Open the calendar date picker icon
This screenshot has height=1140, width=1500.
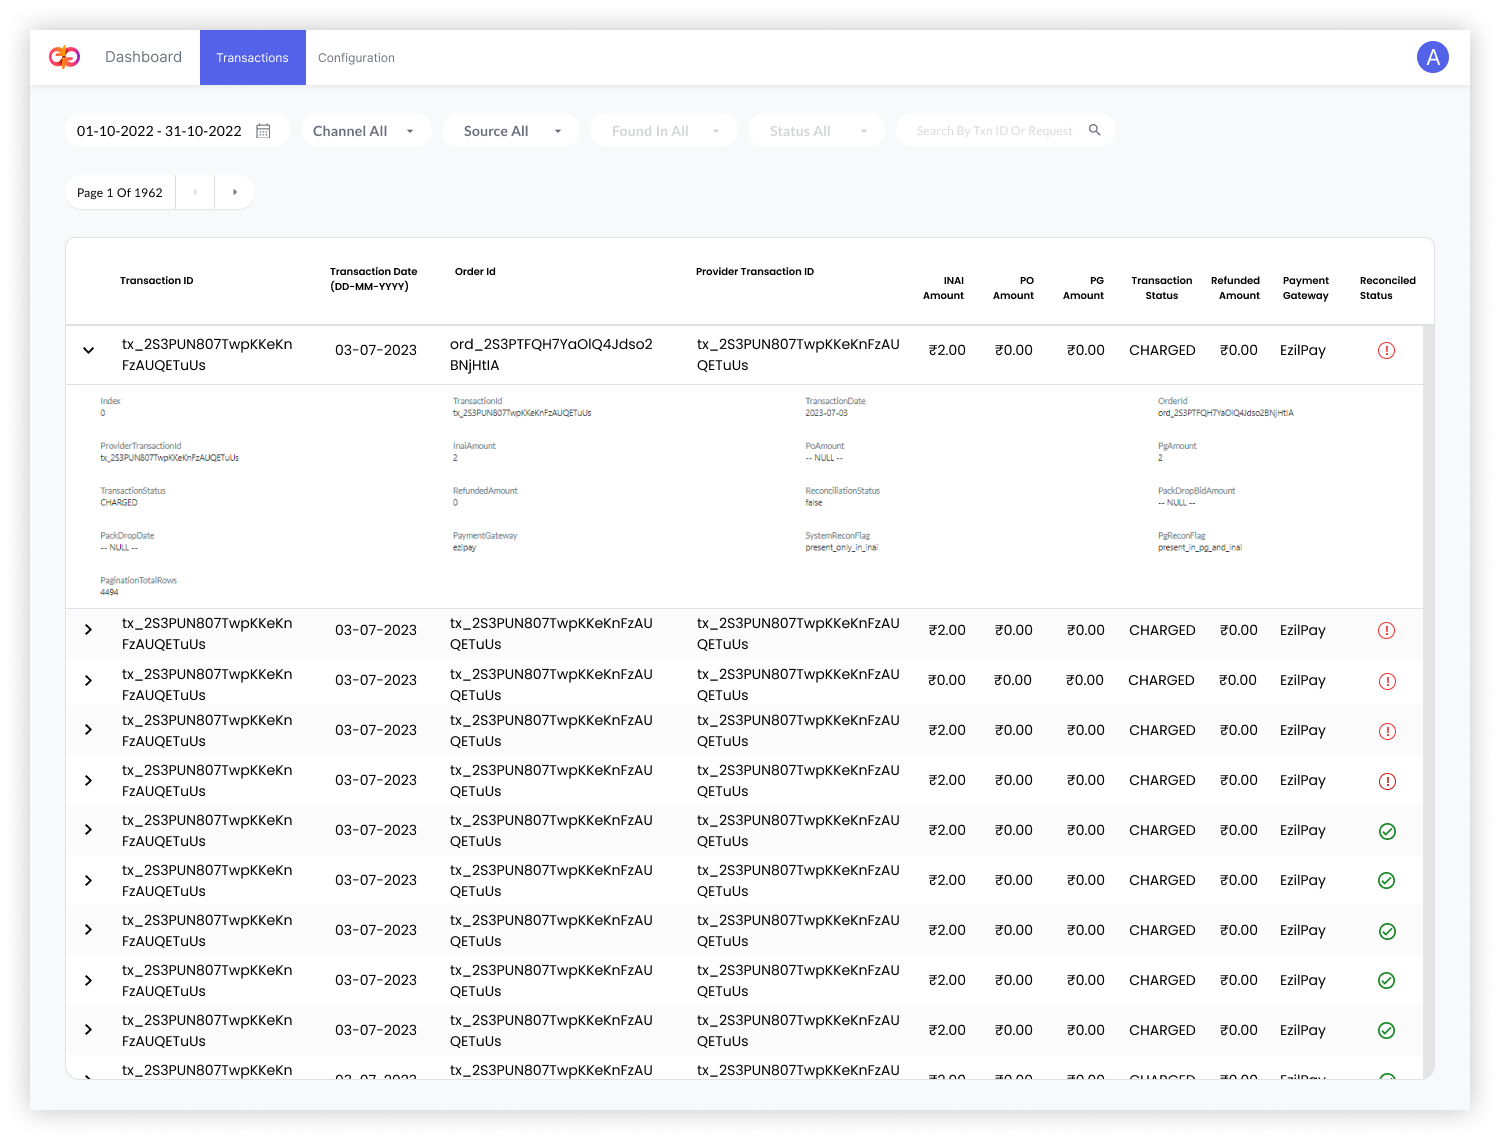tap(264, 131)
